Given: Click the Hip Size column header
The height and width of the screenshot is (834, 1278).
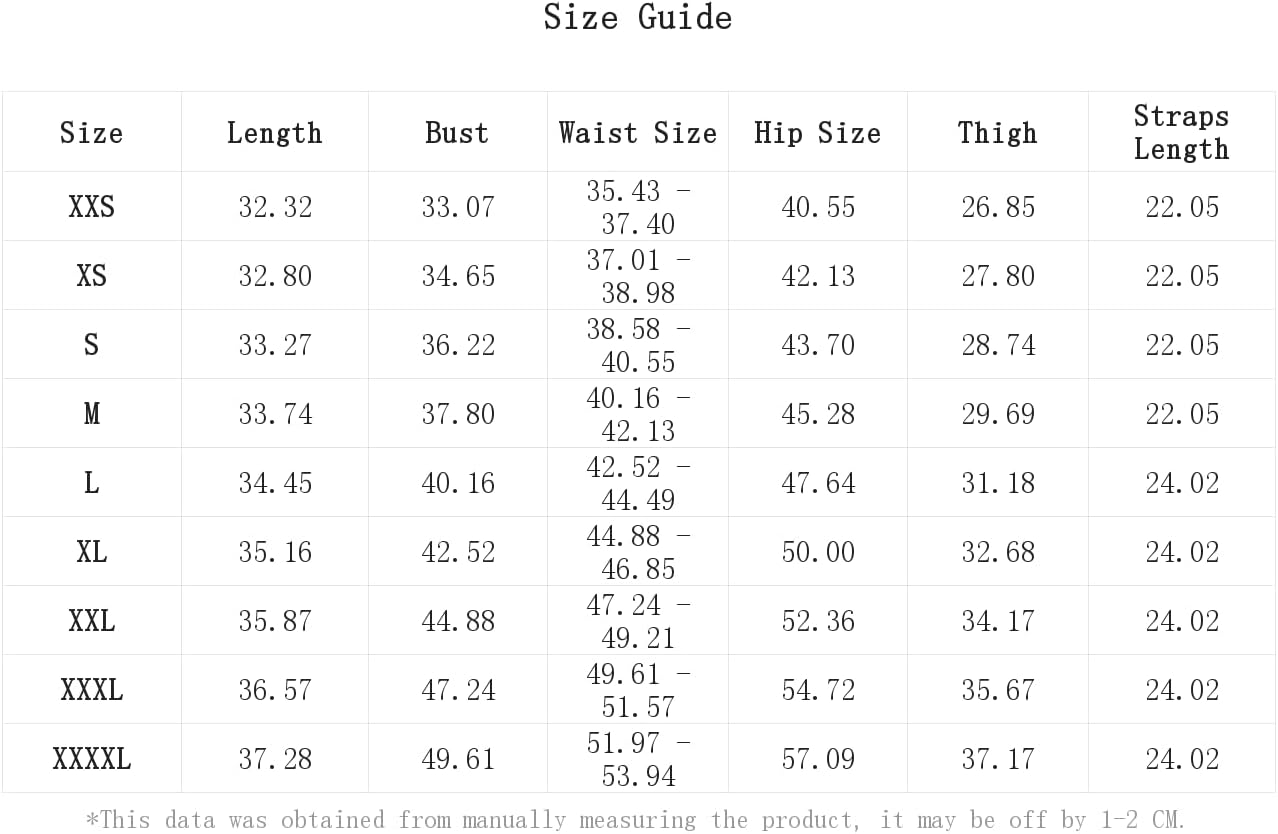Looking at the screenshot, I should coord(817,133).
